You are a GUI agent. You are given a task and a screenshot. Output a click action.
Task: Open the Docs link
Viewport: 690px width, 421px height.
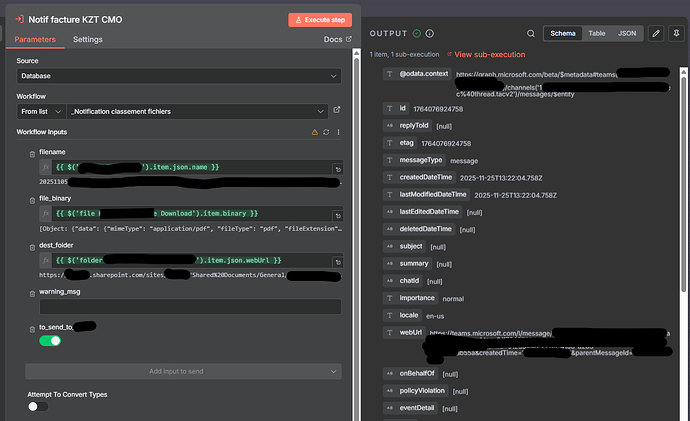(338, 40)
